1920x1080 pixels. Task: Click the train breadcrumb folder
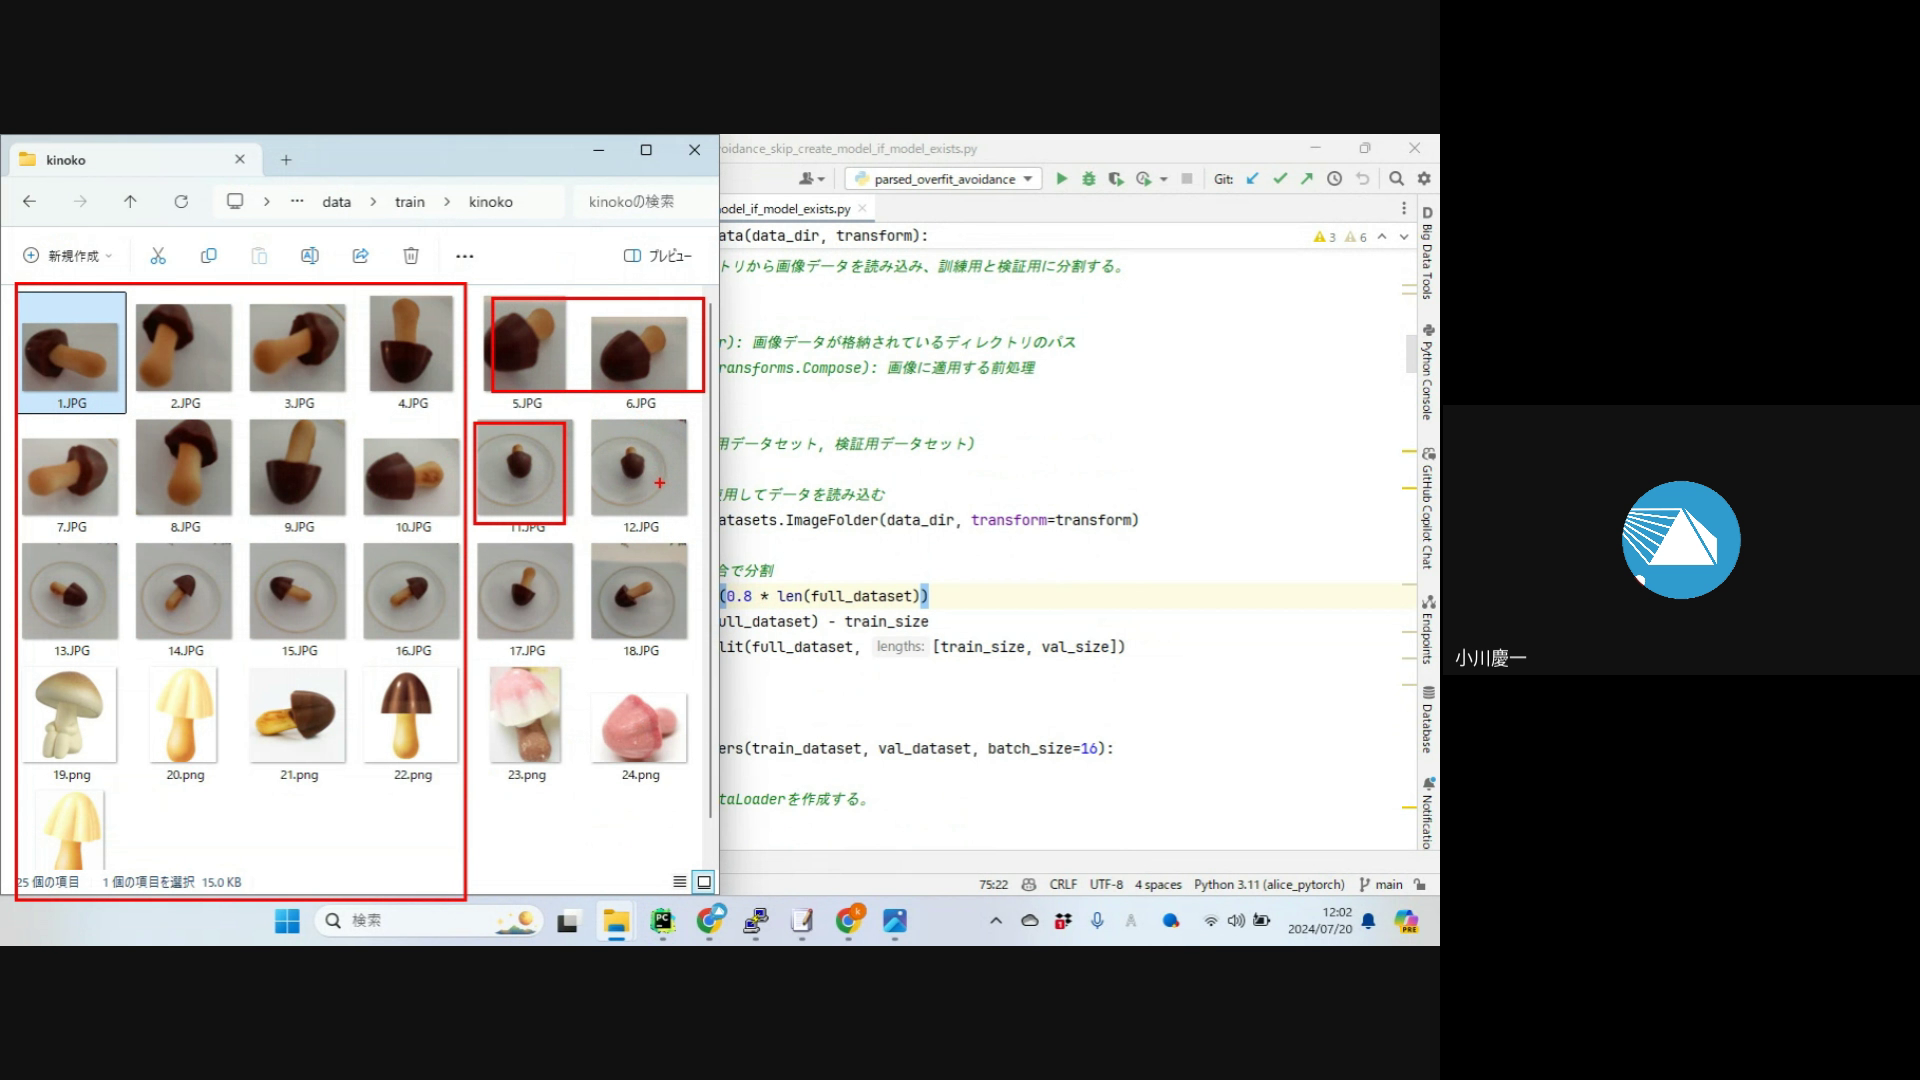coord(410,202)
